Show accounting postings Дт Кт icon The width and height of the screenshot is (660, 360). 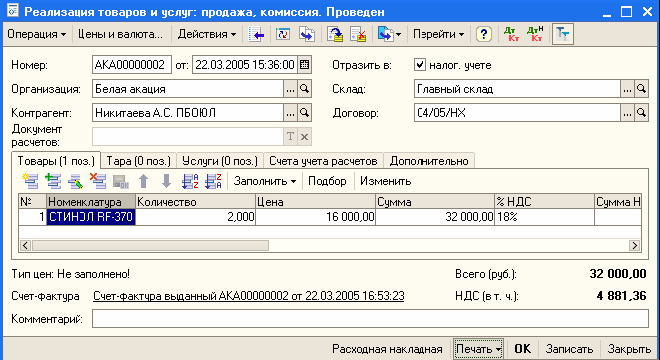coord(511,34)
